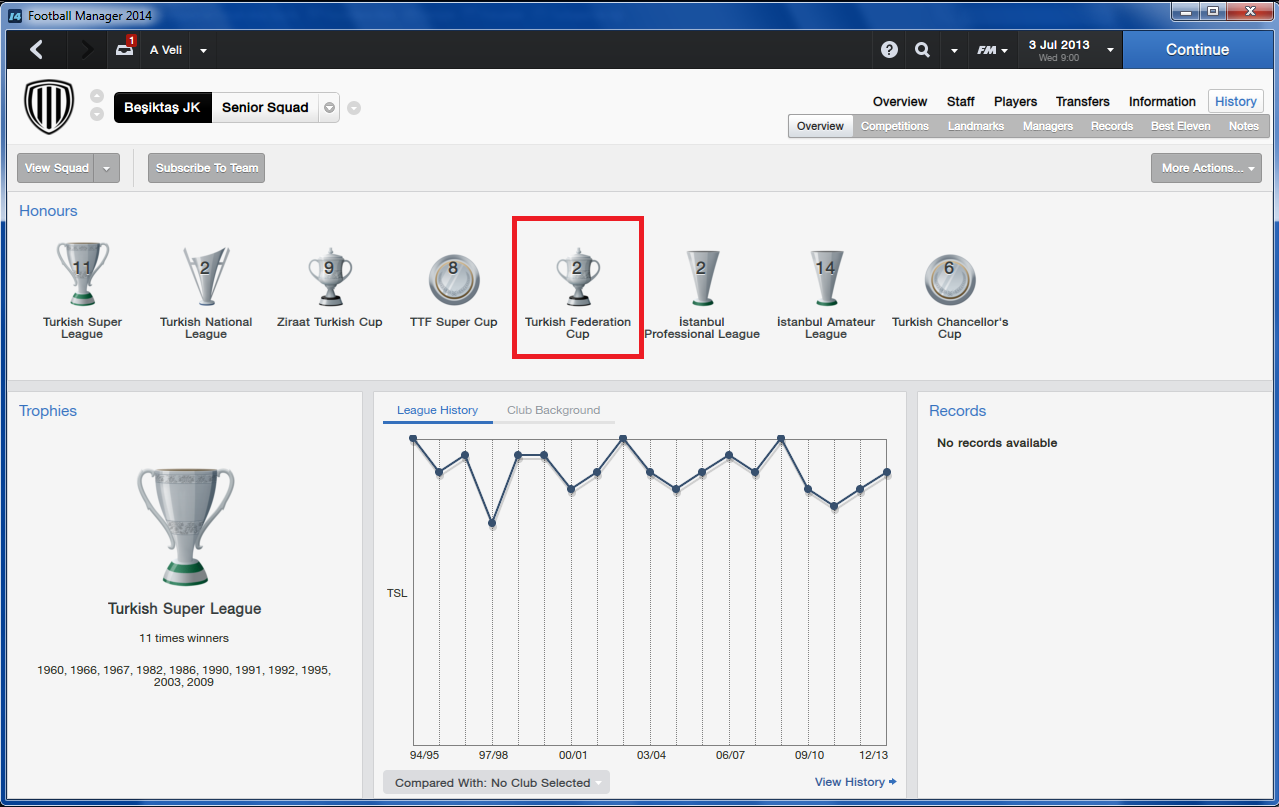1279x807 pixels.
Task: Switch to the Notes tab
Action: coord(1244,126)
